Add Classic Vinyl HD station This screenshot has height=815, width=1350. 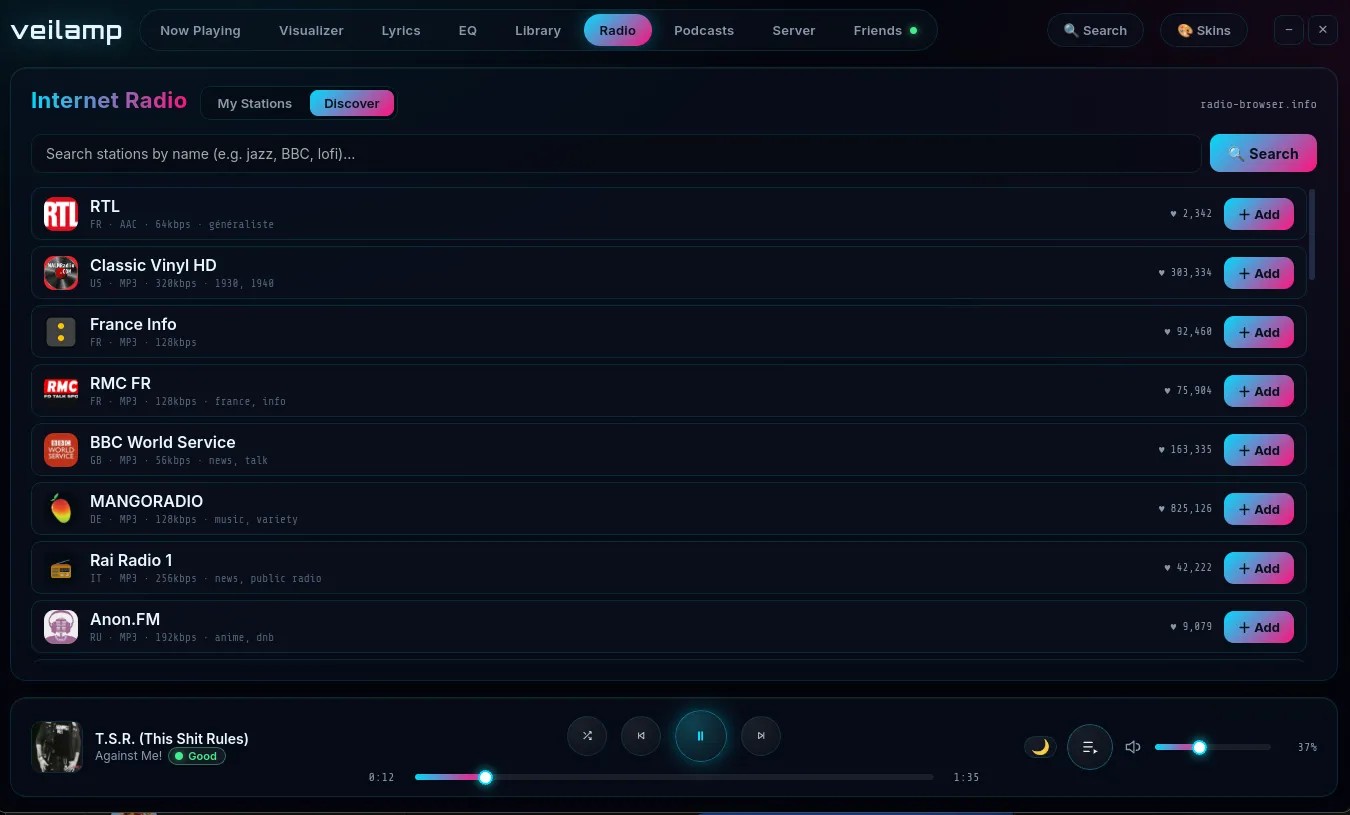tap(1259, 273)
